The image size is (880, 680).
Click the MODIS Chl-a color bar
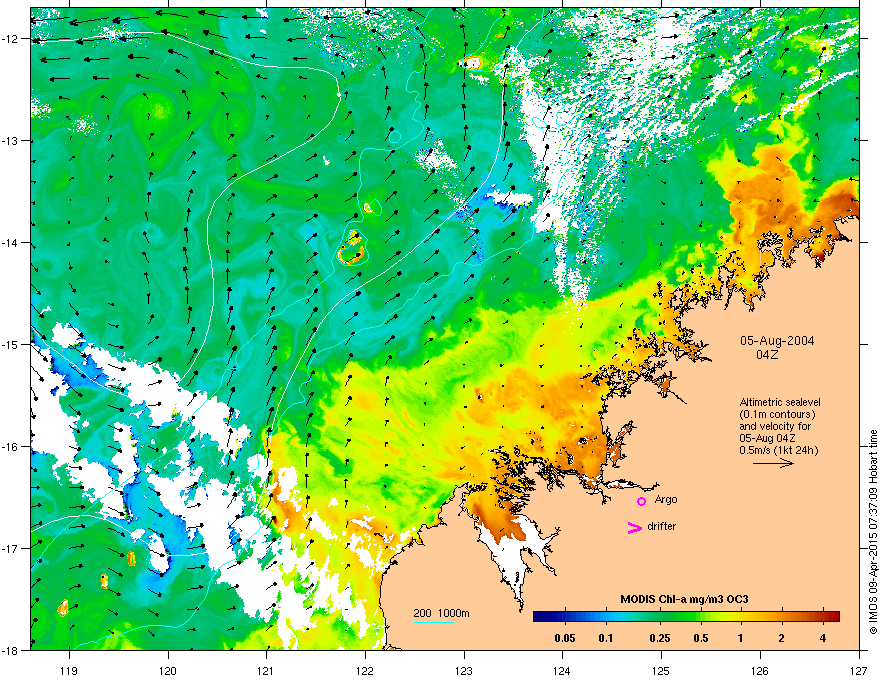tap(686, 616)
